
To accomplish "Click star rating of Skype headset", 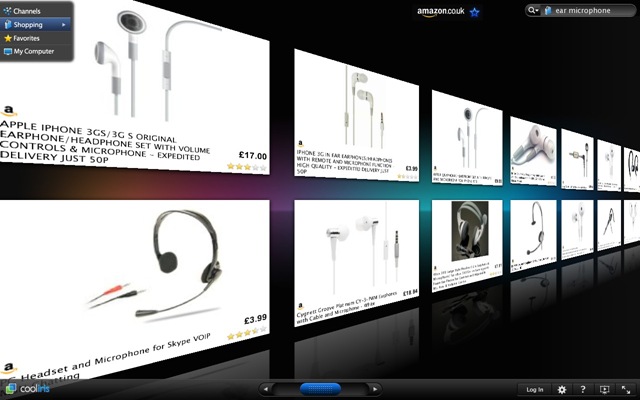I will click(x=247, y=333).
